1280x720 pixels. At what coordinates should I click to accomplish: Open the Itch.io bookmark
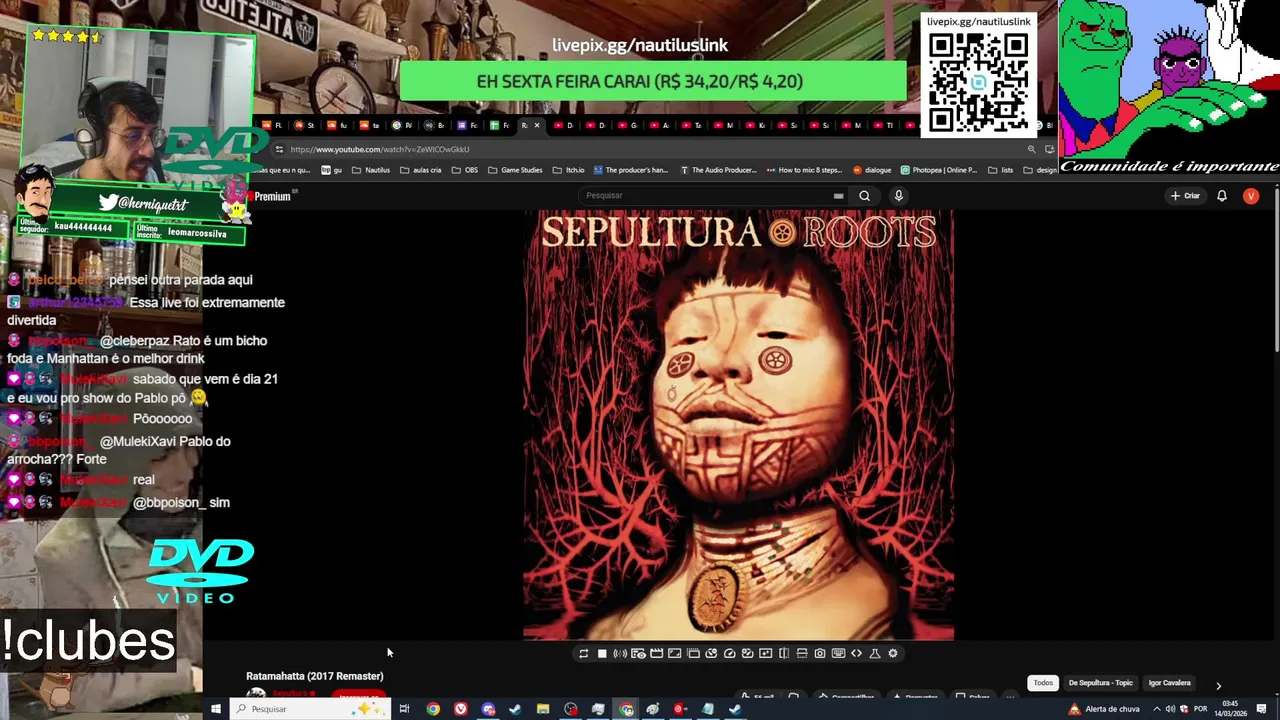point(568,170)
